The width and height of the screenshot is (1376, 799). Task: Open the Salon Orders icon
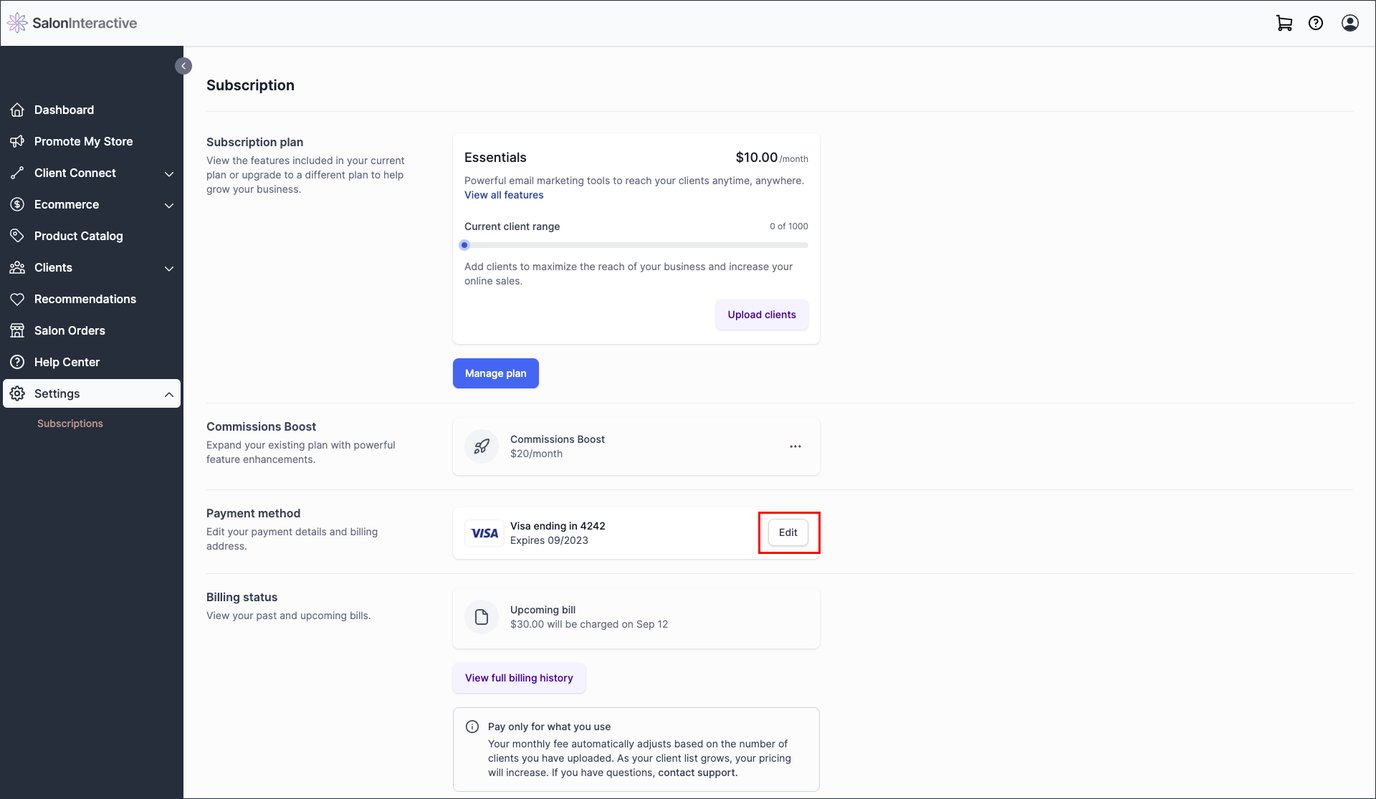click(x=17, y=330)
